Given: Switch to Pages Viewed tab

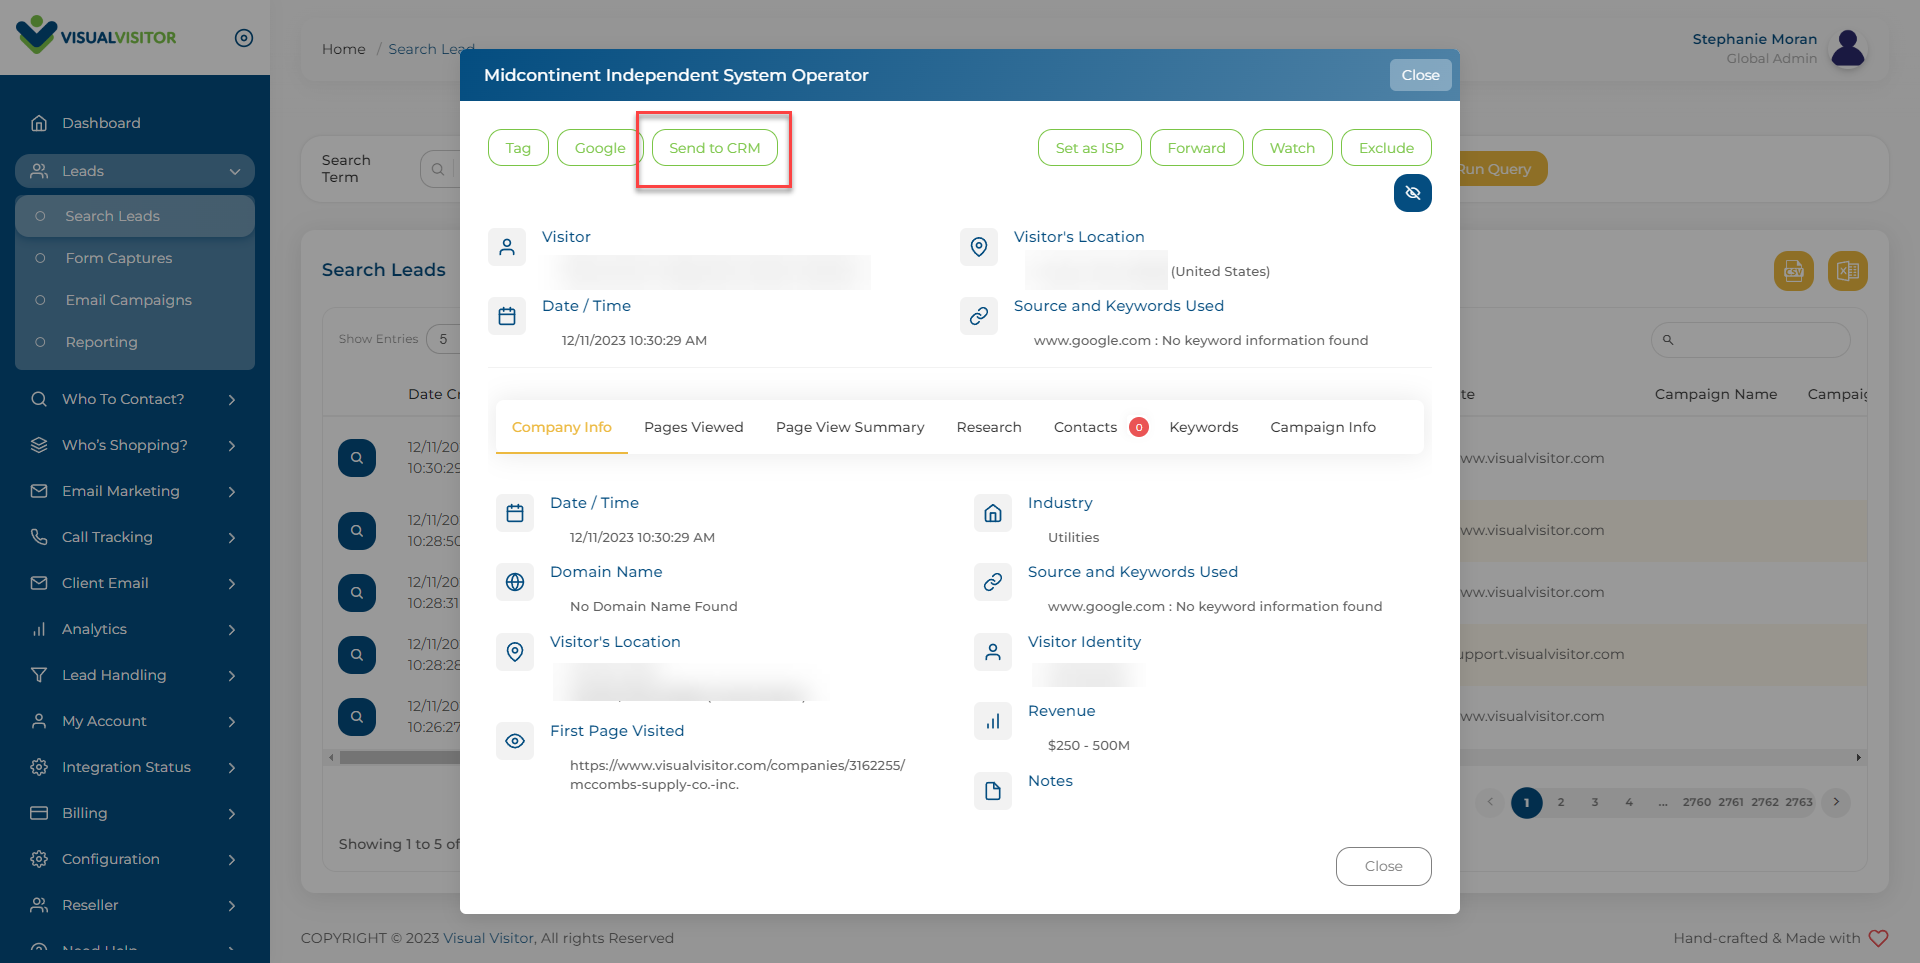Looking at the screenshot, I should pos(693,427).
